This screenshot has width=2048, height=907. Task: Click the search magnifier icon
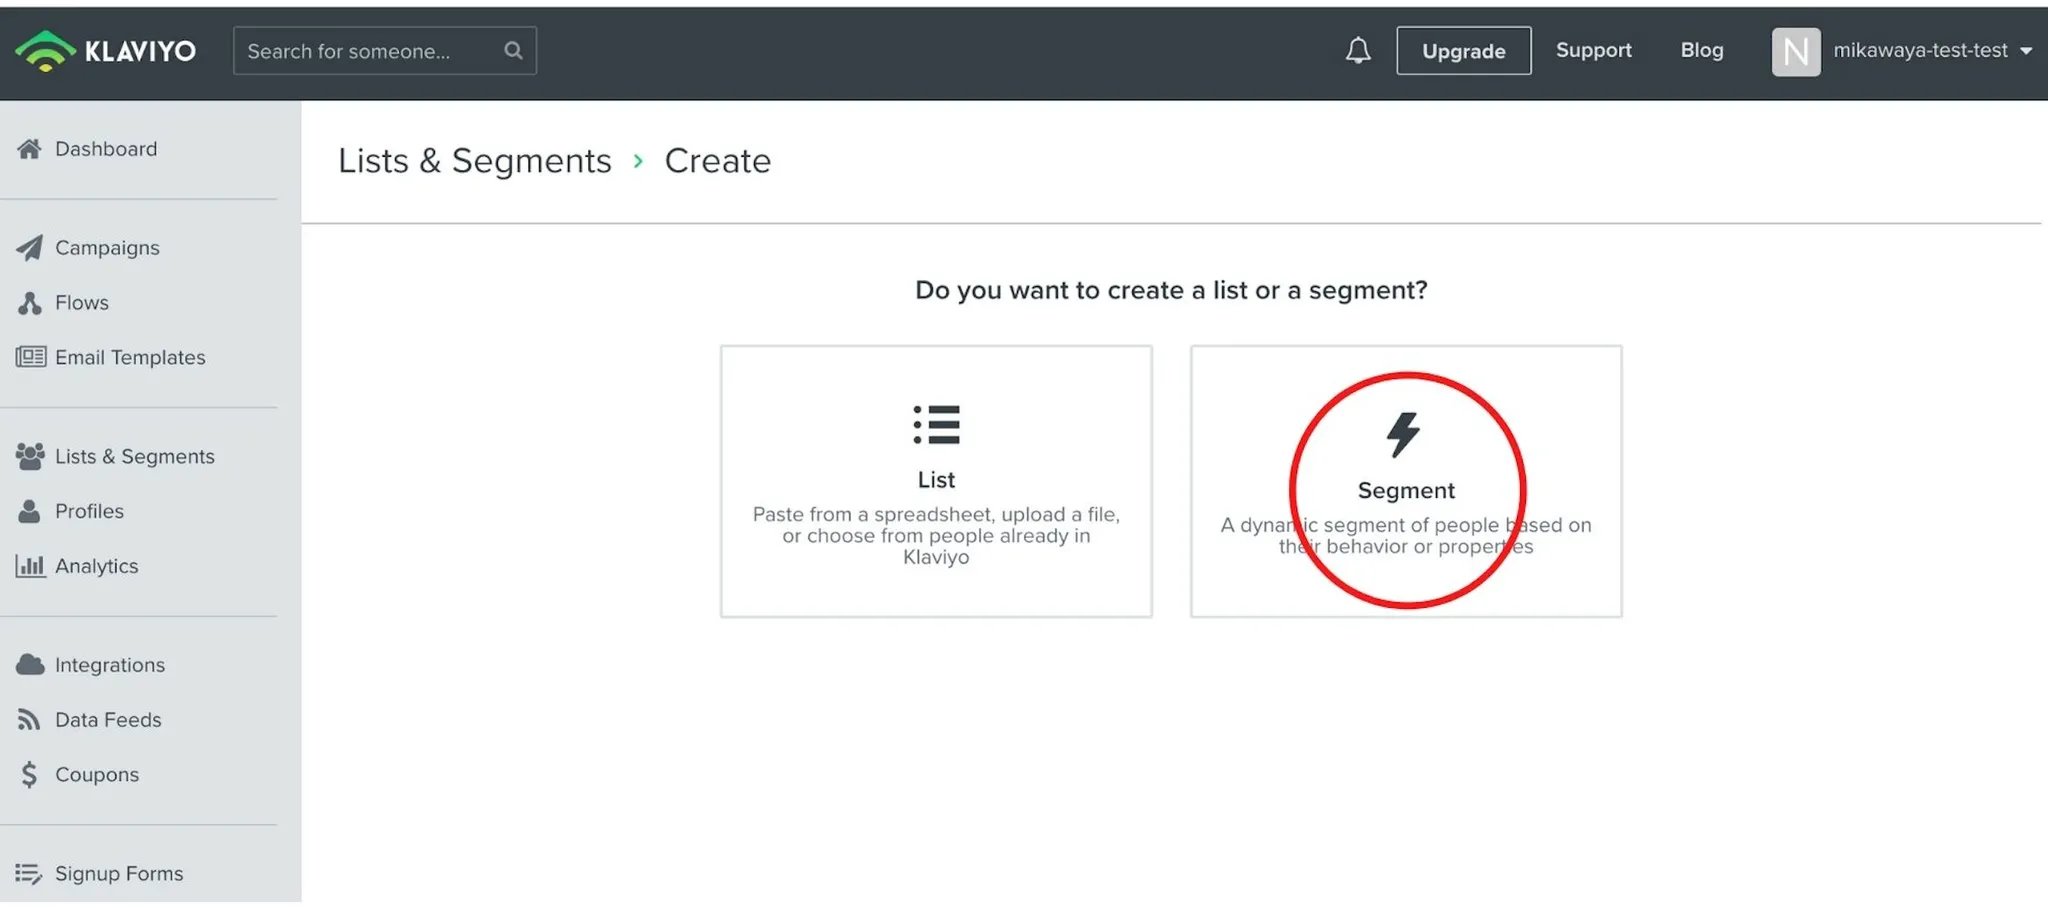click(513, 50)
